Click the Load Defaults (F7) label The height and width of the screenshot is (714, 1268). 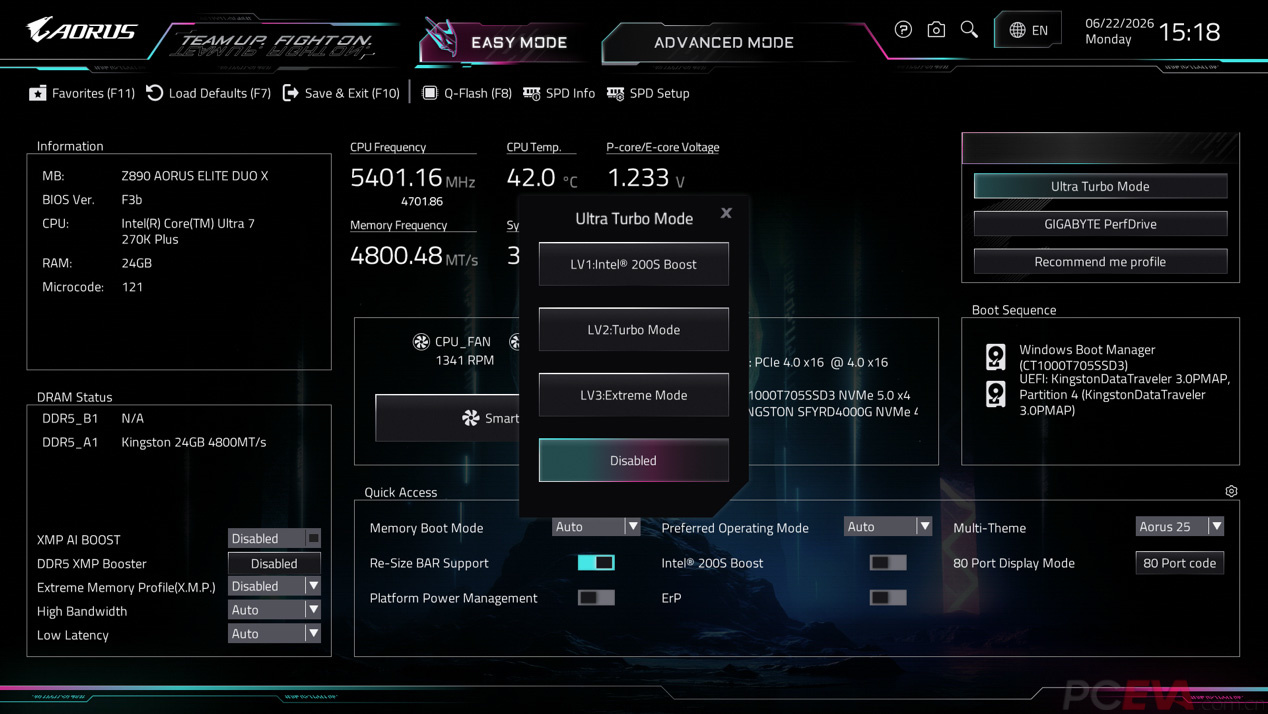coord(220,93)
